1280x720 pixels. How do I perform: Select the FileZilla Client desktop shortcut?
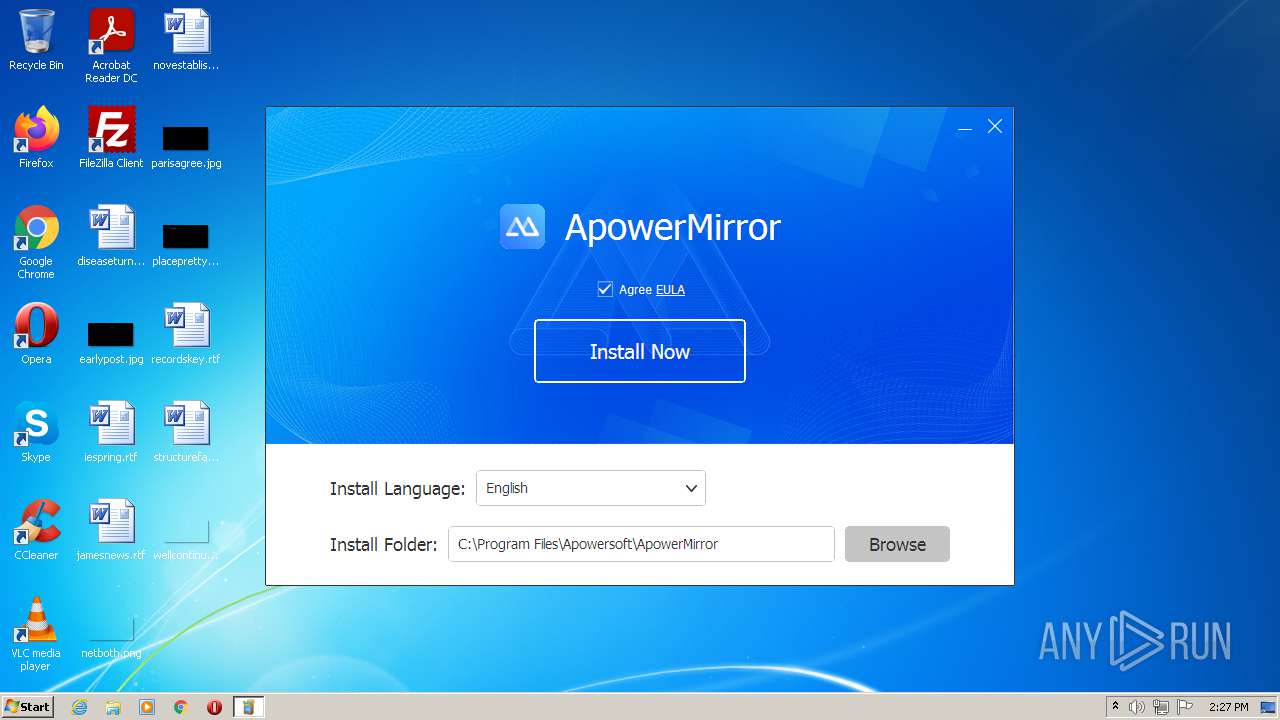pyautogui.click(x=111, y=138)
